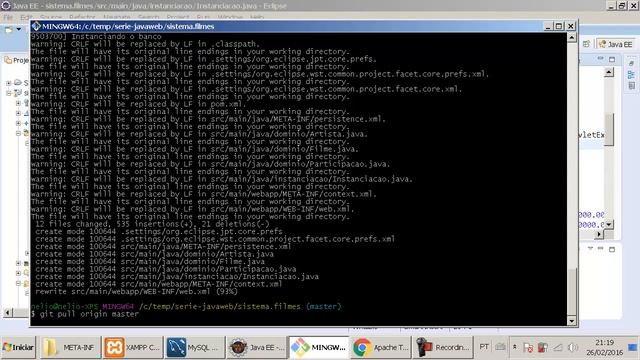Click the PT language indicator
640x360 pixels.
tap(484, 347)
